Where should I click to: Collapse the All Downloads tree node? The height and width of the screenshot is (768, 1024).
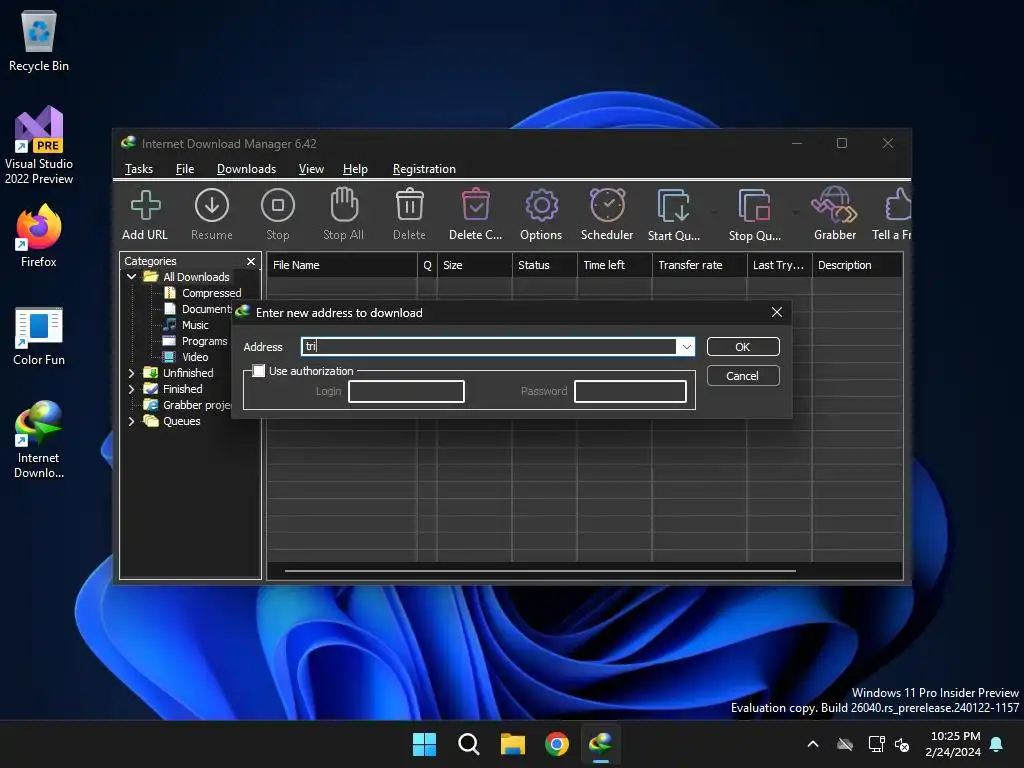[131, 277]
